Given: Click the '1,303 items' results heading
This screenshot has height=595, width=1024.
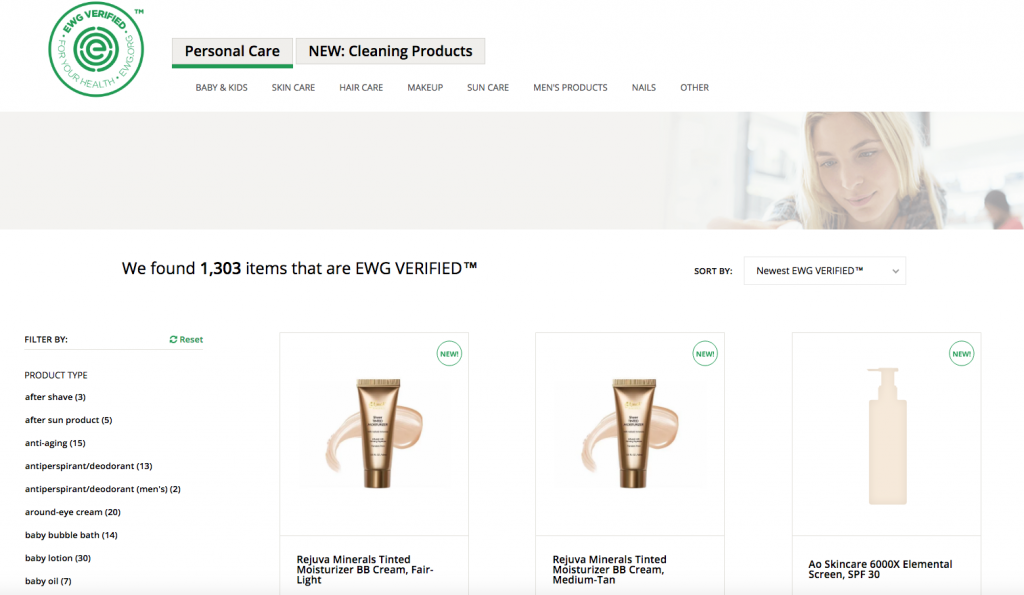Looking at the screenshot, I should 299,268.
